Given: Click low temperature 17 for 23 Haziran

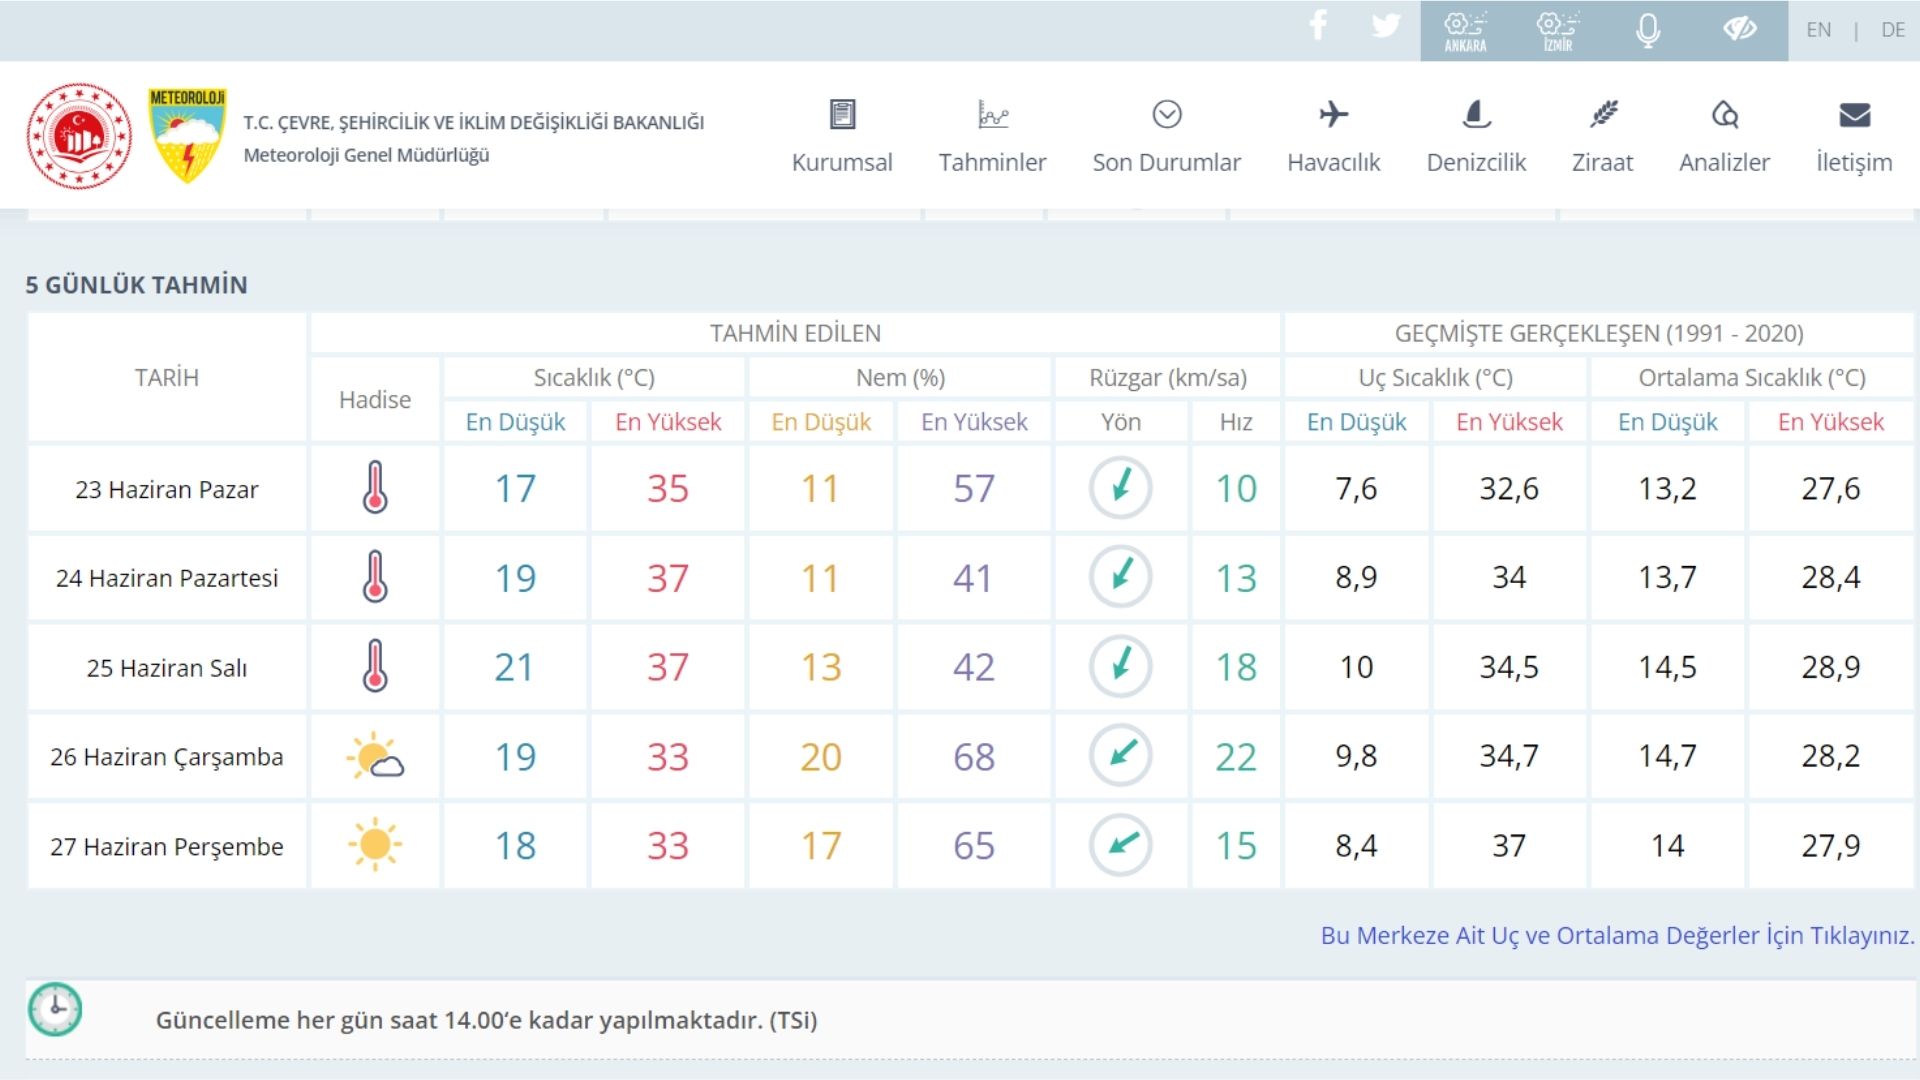Looking at the screenshot, I should [x=515, y=489].
